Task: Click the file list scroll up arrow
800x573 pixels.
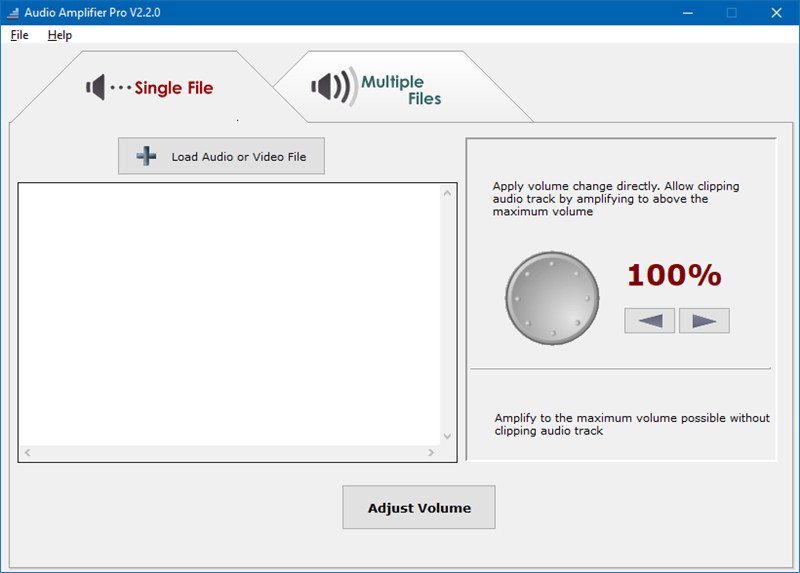Action: [447, 194]
